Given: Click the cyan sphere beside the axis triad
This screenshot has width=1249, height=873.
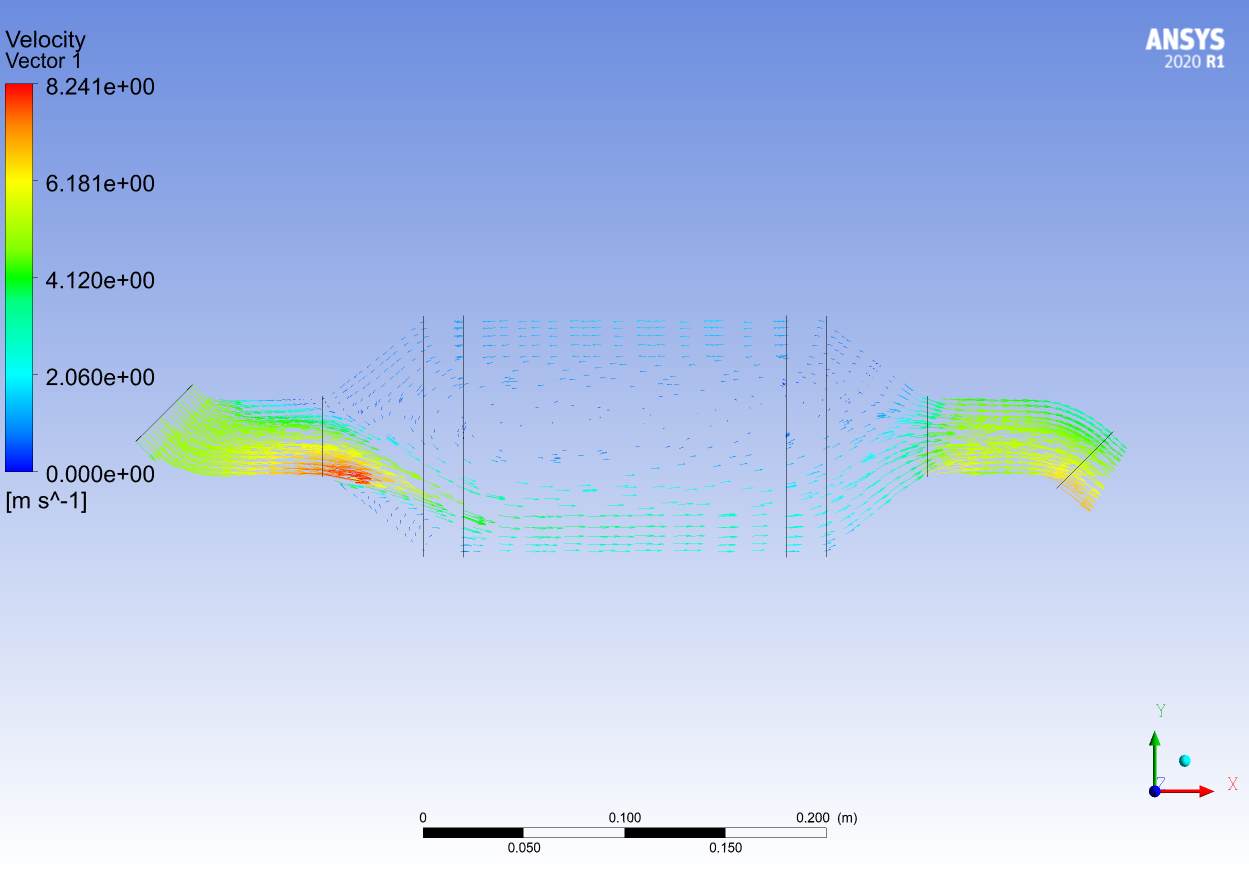Looking at the screenshot, I should coord(1185,761).
